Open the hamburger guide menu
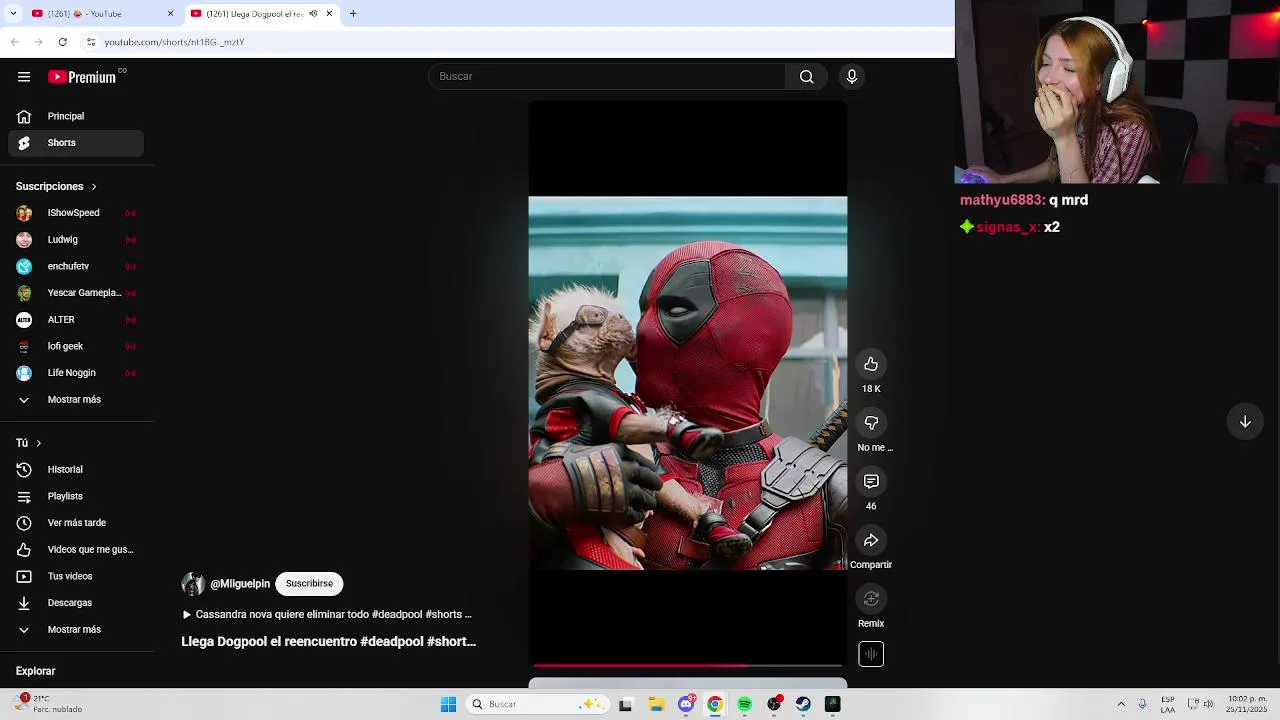Screen dimensions: 1280x720 [24, 77]
